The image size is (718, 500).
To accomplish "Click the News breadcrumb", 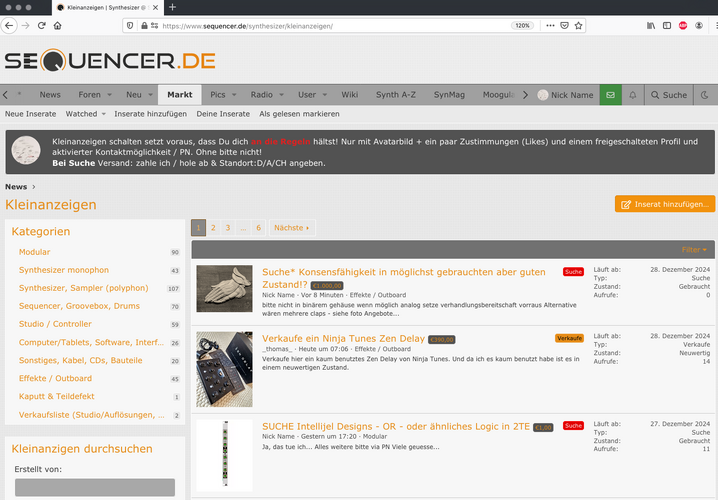I will 16,186.
